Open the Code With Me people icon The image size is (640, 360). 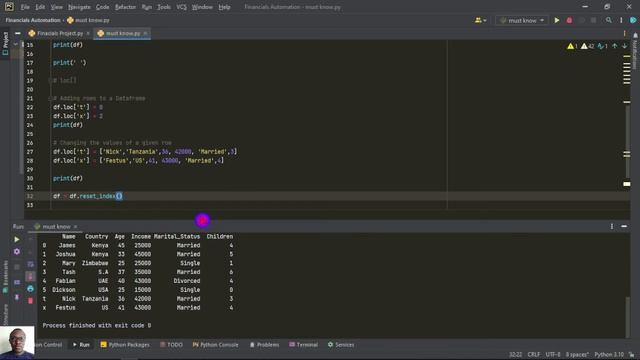click(x=480, y=20)
